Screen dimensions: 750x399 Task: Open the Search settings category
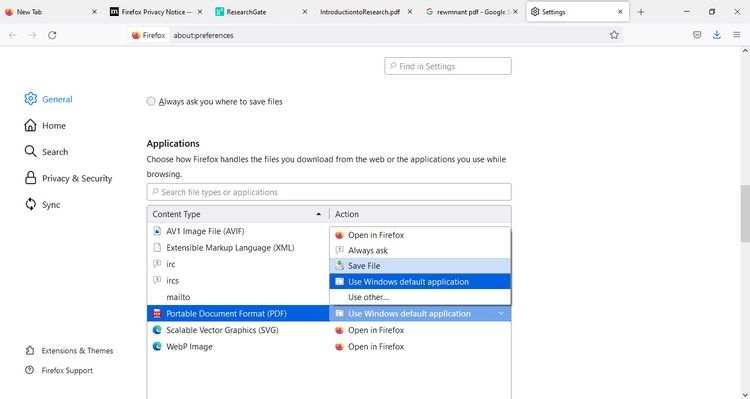46,152
